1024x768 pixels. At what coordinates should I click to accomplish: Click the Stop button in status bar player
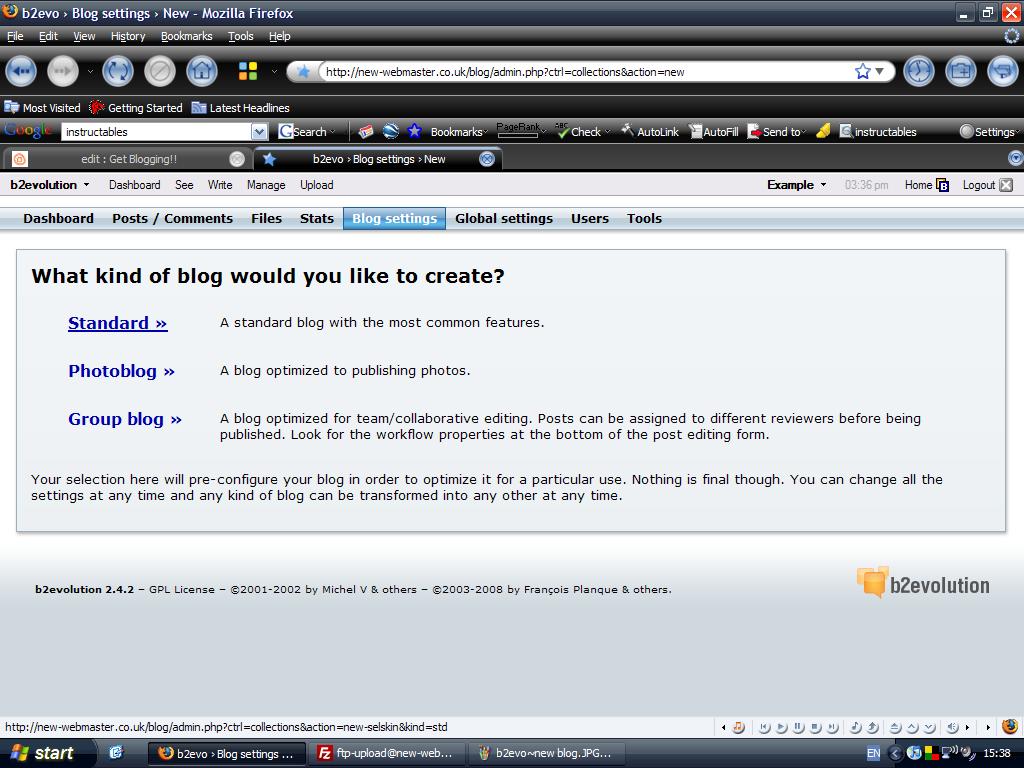[x=816, y=727]
